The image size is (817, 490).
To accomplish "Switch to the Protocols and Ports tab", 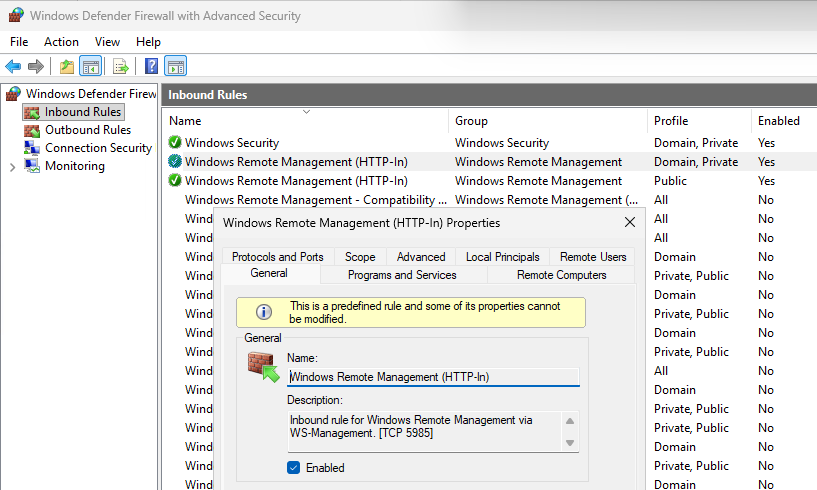I will 278,257.
